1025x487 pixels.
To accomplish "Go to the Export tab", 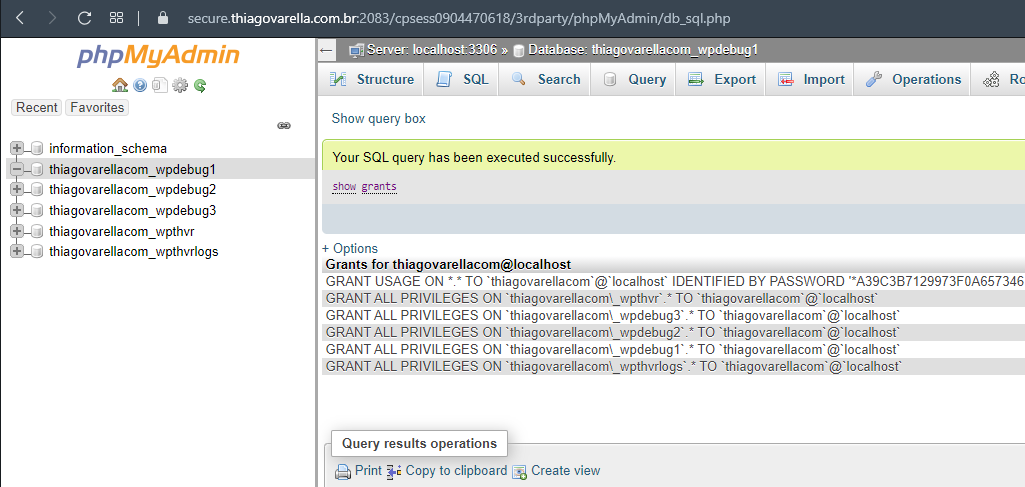I will click(720, 80).
